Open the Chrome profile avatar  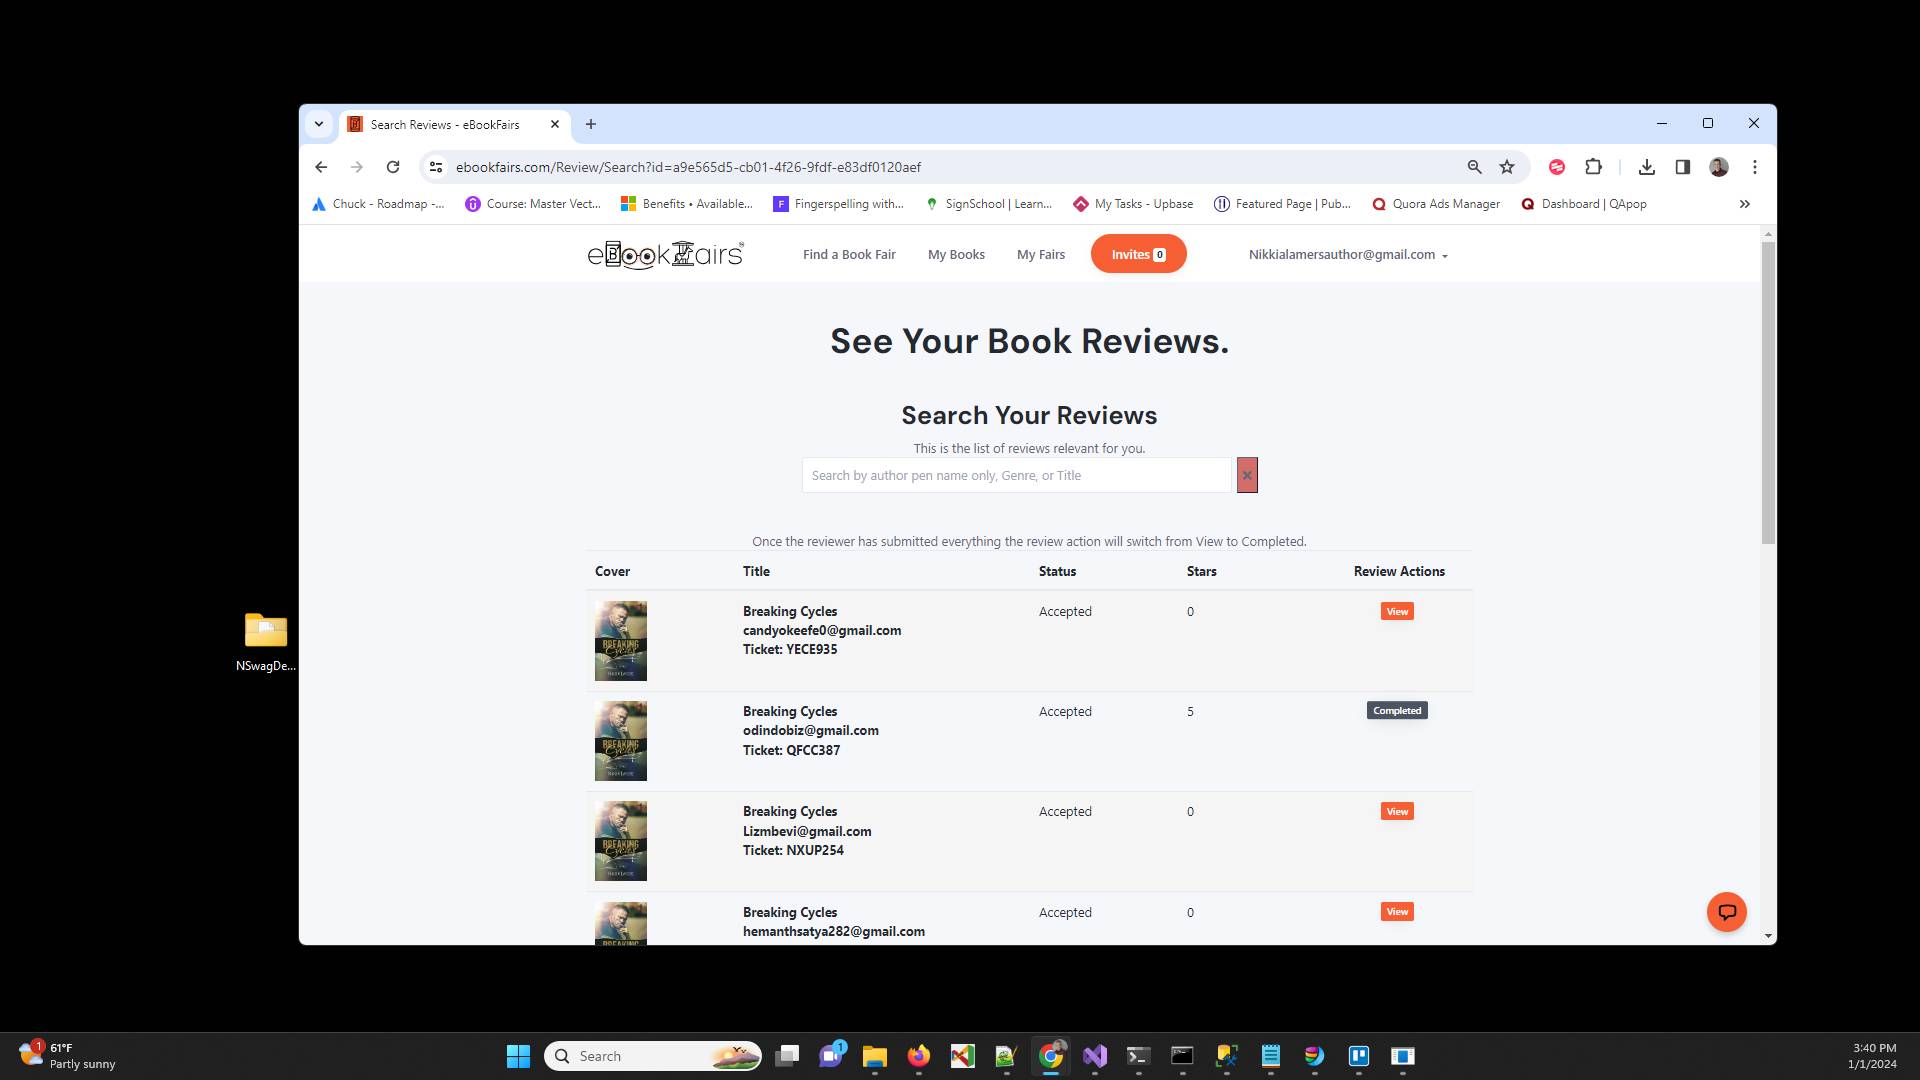[1718, 167]
